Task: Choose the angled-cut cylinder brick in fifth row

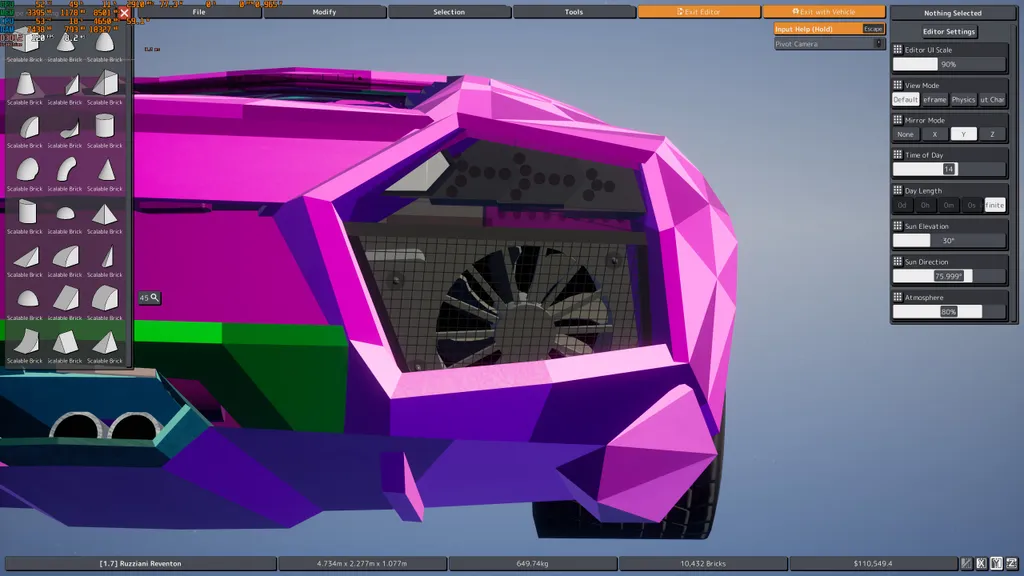Action: (x=26, y=213)
